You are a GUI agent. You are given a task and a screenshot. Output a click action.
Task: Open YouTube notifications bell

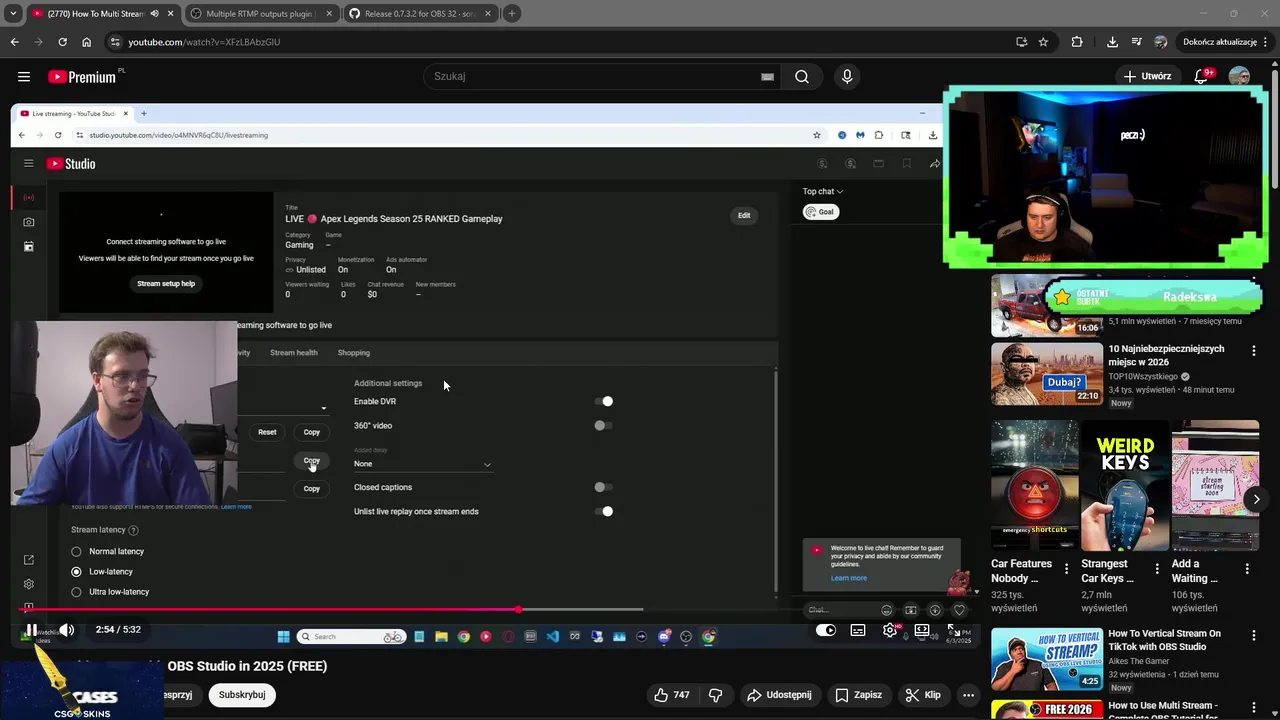(1202, 76)
